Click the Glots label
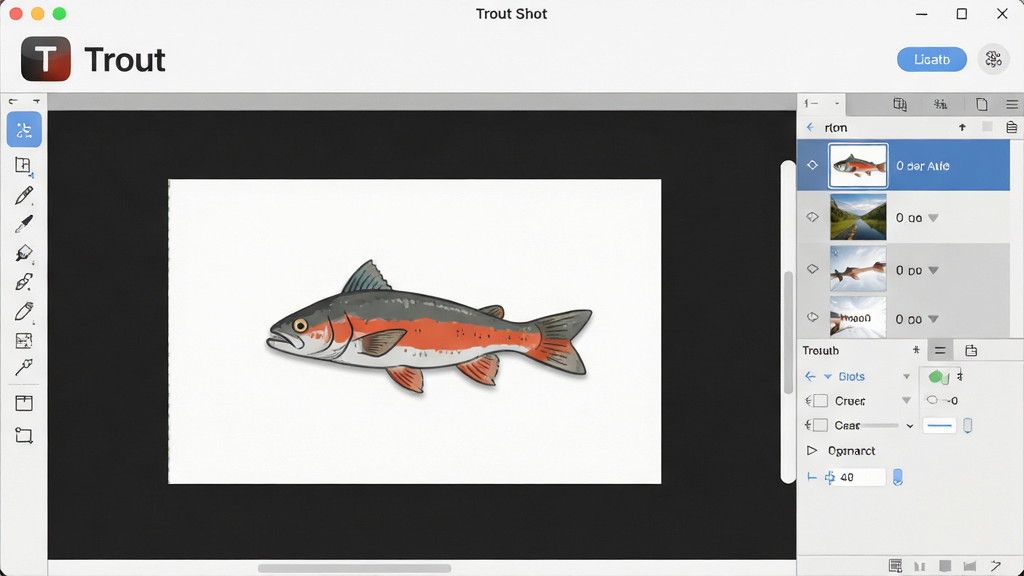The image size is (1024, 576). coord(852,377)
